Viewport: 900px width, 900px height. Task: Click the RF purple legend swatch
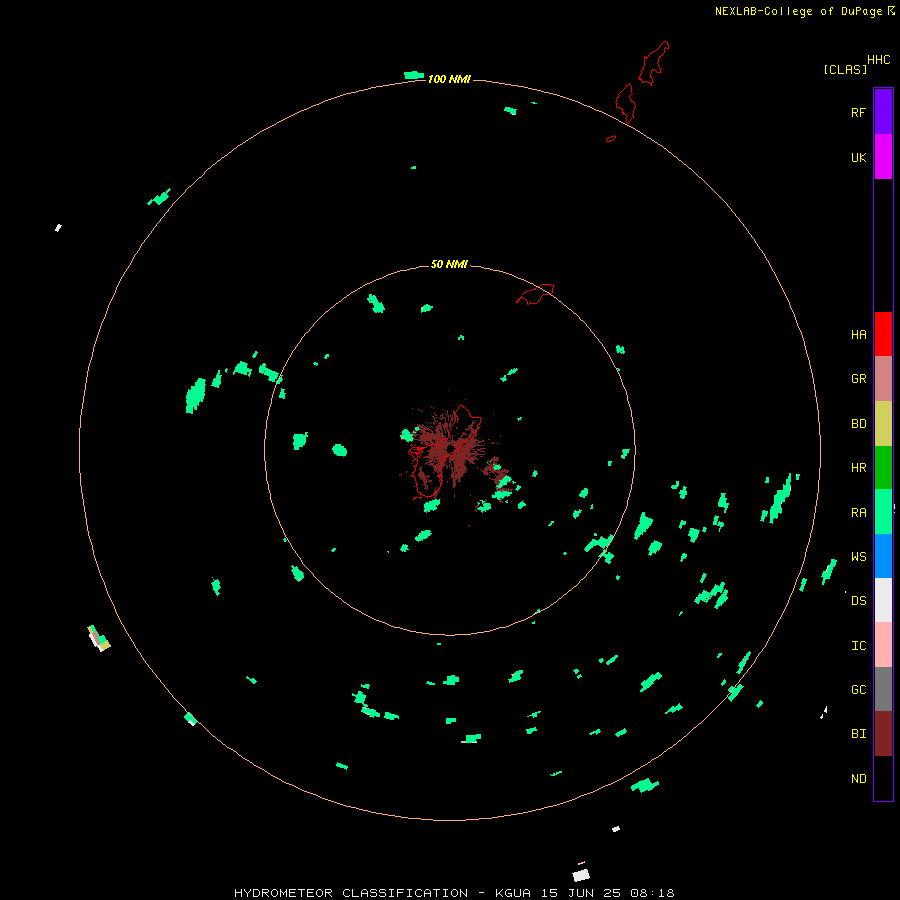point(883,112)
